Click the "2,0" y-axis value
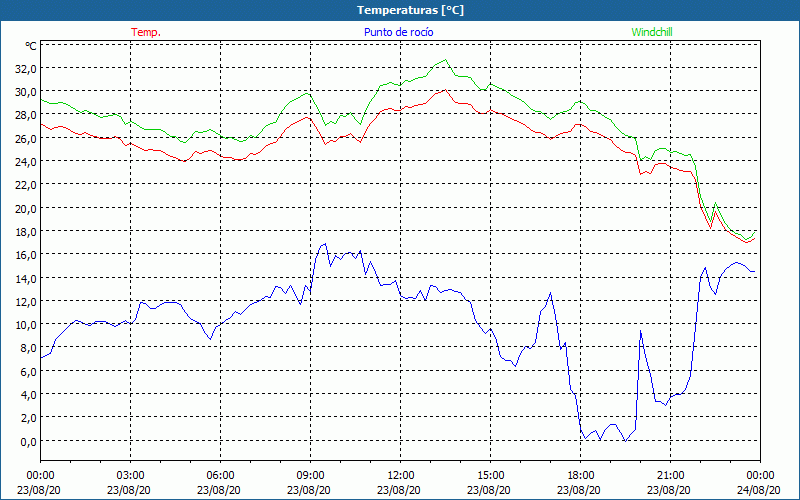The height and width of the screenshot is (500, 800). 29,418
